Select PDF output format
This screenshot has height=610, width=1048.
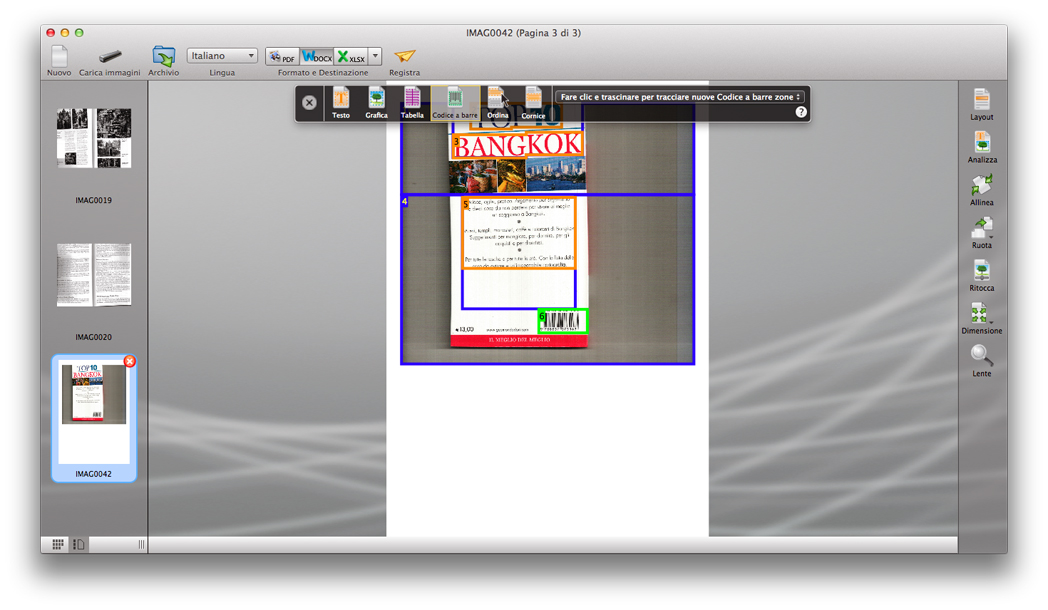282,57
